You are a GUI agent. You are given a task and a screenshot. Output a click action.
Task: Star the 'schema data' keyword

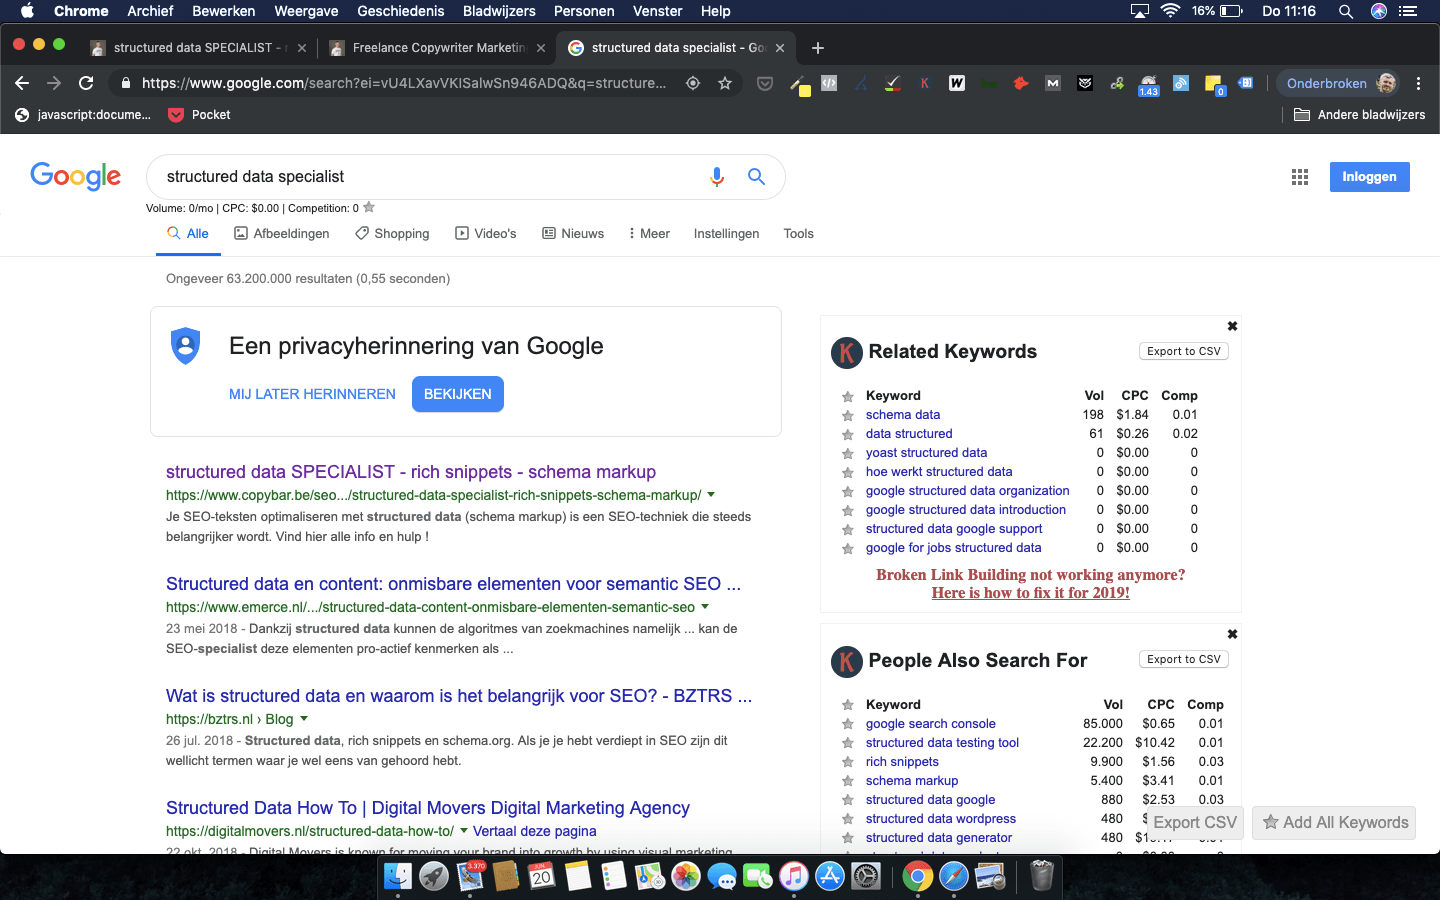click(847, 415)
